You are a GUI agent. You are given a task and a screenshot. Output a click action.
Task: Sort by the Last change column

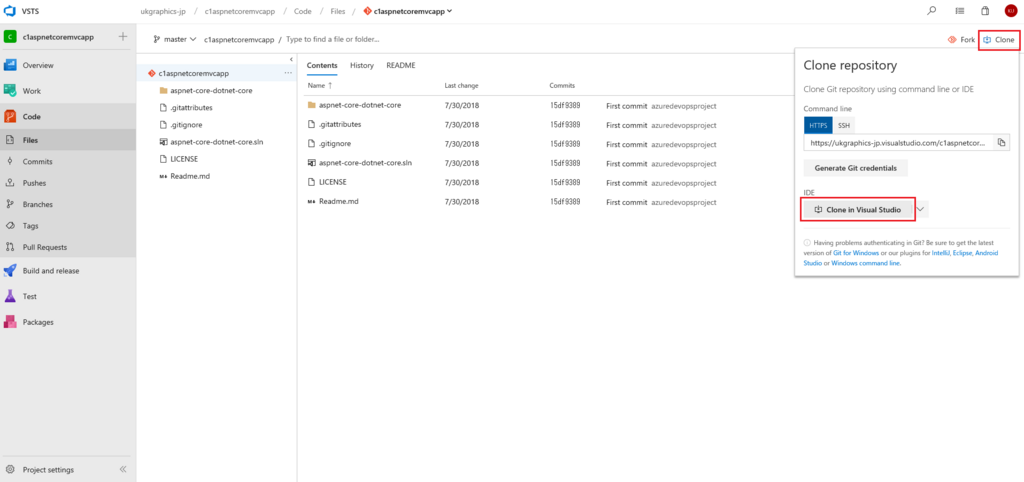(x=461, y=86)
